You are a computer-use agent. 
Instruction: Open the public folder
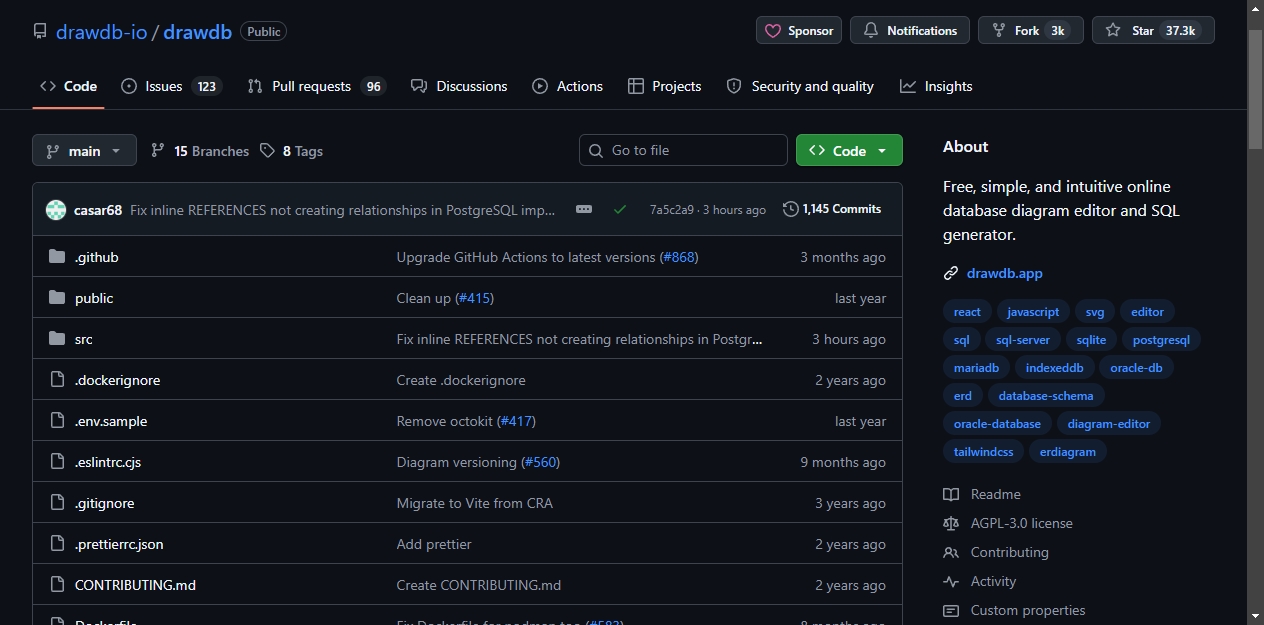[94, 298]
